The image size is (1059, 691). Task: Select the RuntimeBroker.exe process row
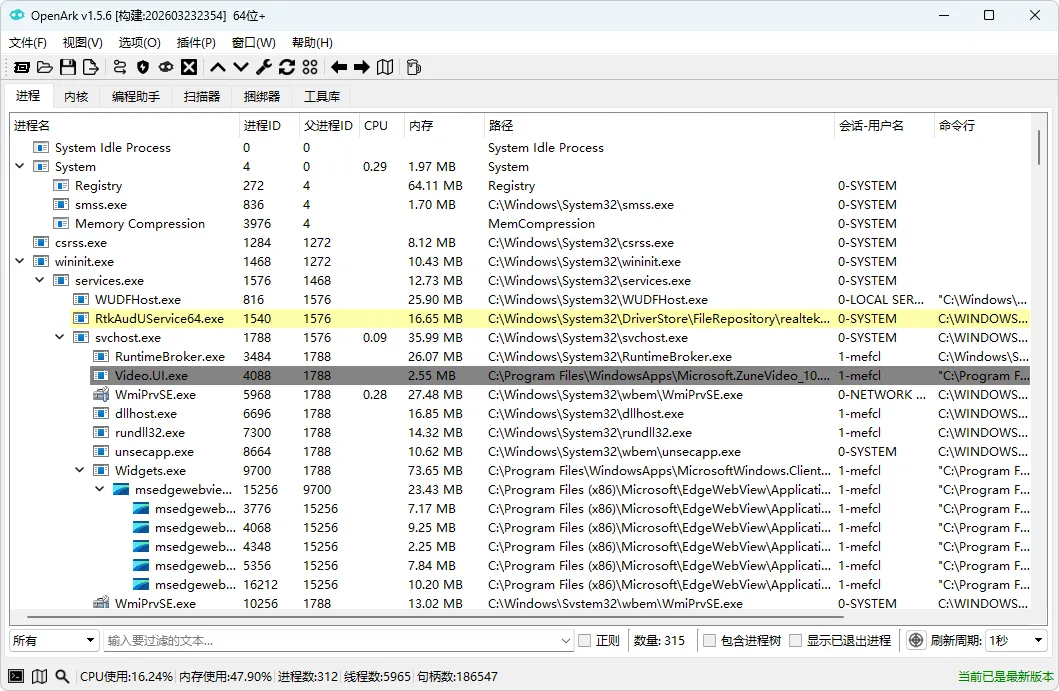point(561,356)
